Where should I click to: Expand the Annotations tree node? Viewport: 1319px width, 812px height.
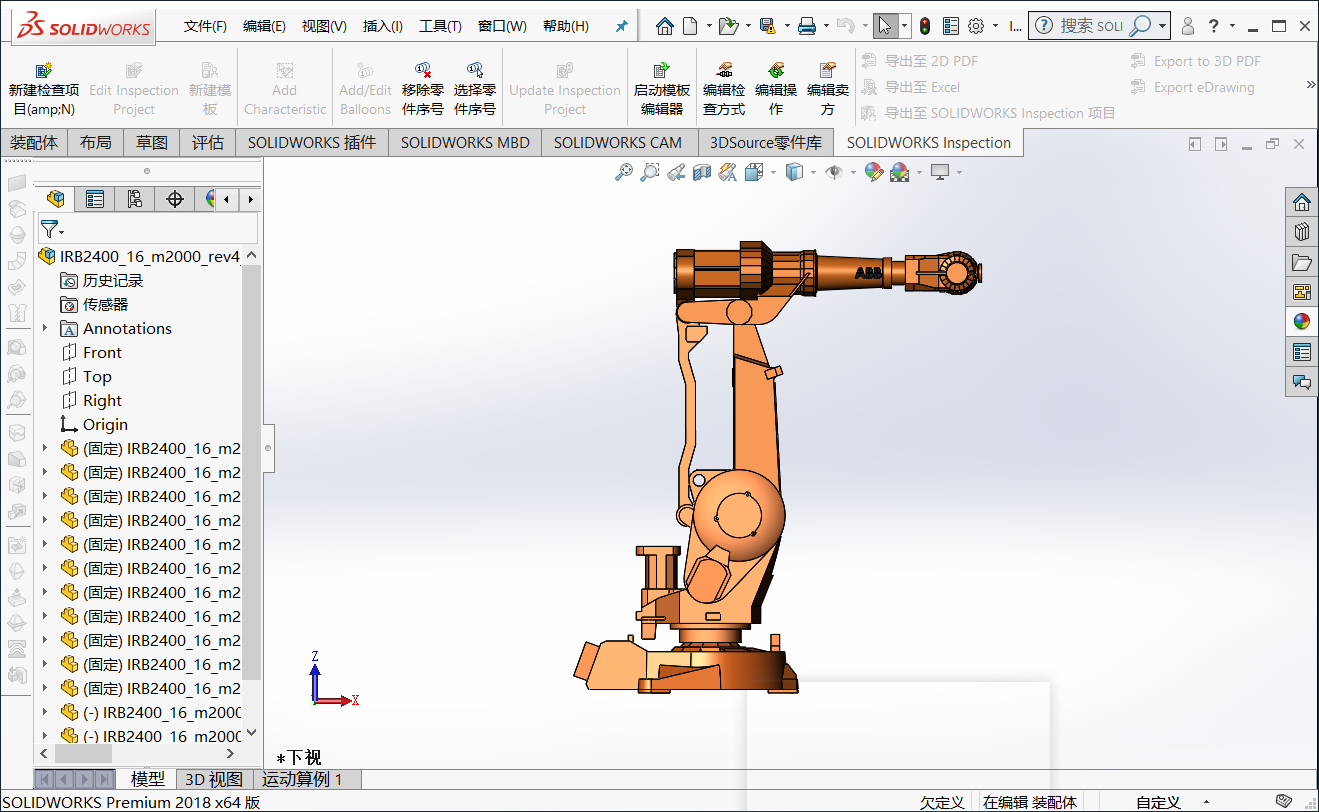pyautogui.click(x=44, y=329)
